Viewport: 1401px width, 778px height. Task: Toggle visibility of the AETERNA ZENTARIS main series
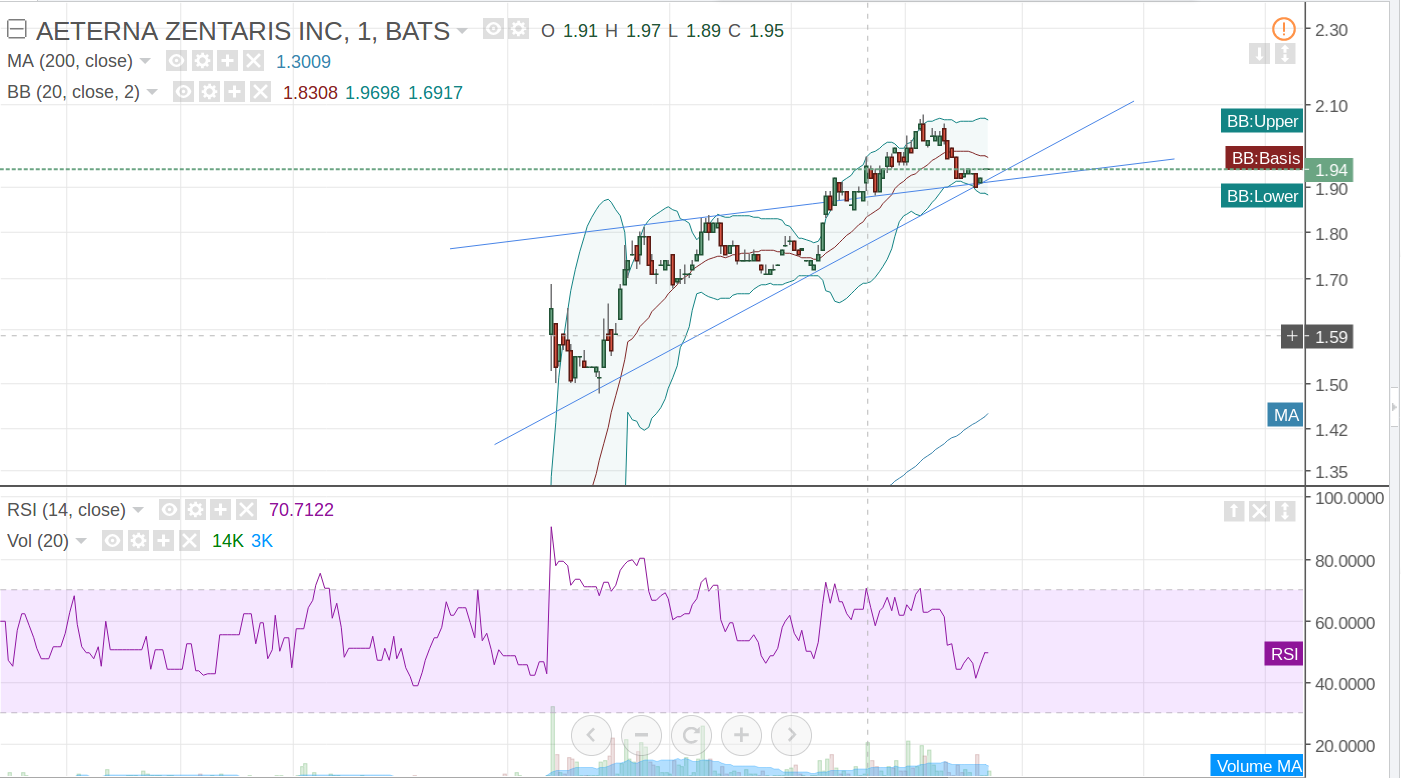[x=493, y=30]
